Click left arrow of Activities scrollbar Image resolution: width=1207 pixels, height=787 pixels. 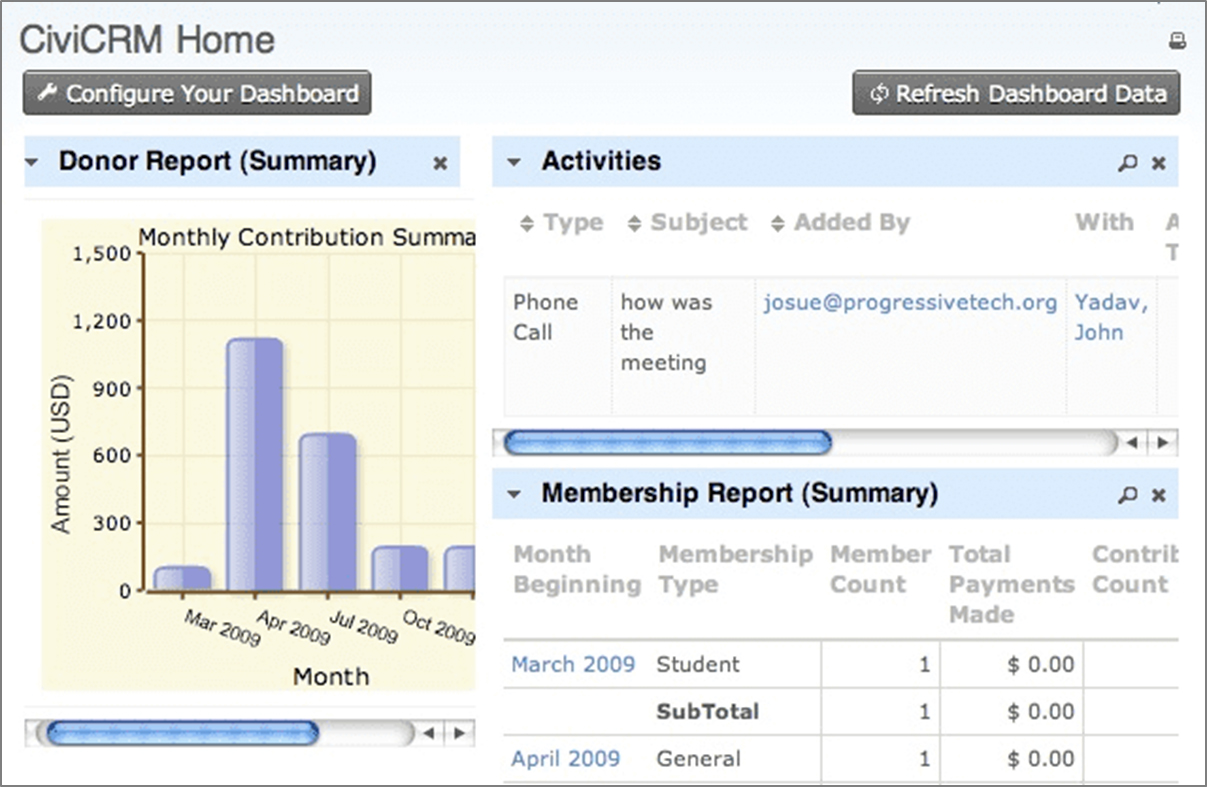click(1131, 443)
